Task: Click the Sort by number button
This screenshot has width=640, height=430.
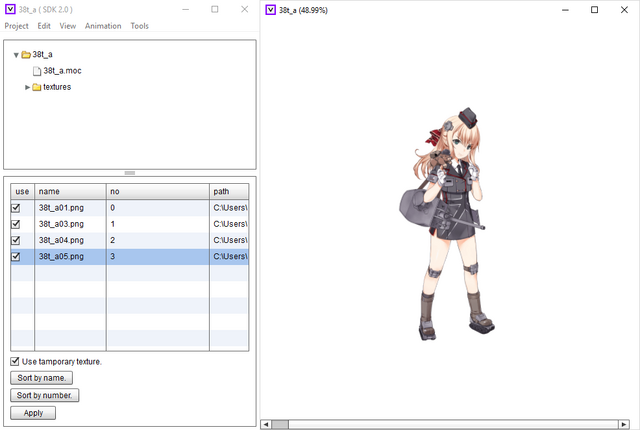Action: 44,395
